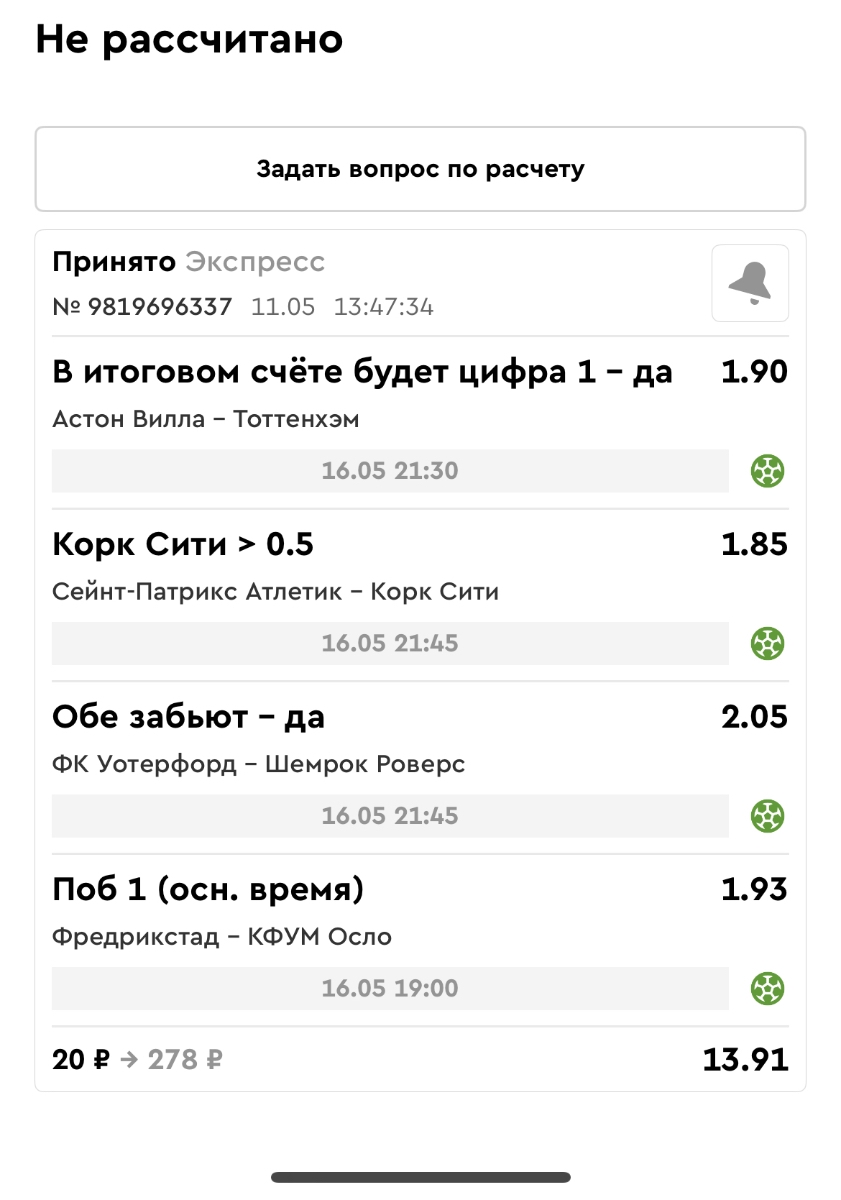Click the 16.05 19:00 match time bar

pyautogui.click(x=390, y=989)
